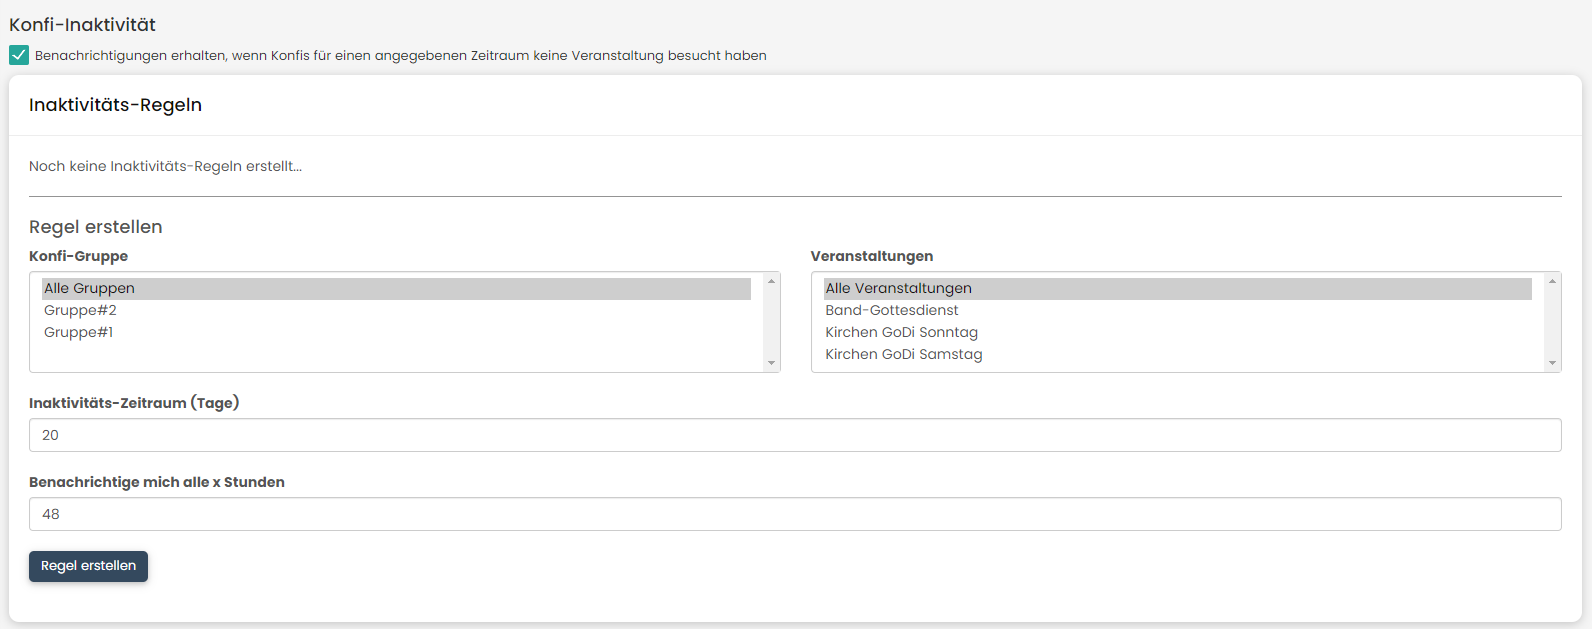
Task: Click up arrow of Veranstaltungen list scrollbar
Action: click(x=1552, y=281)
